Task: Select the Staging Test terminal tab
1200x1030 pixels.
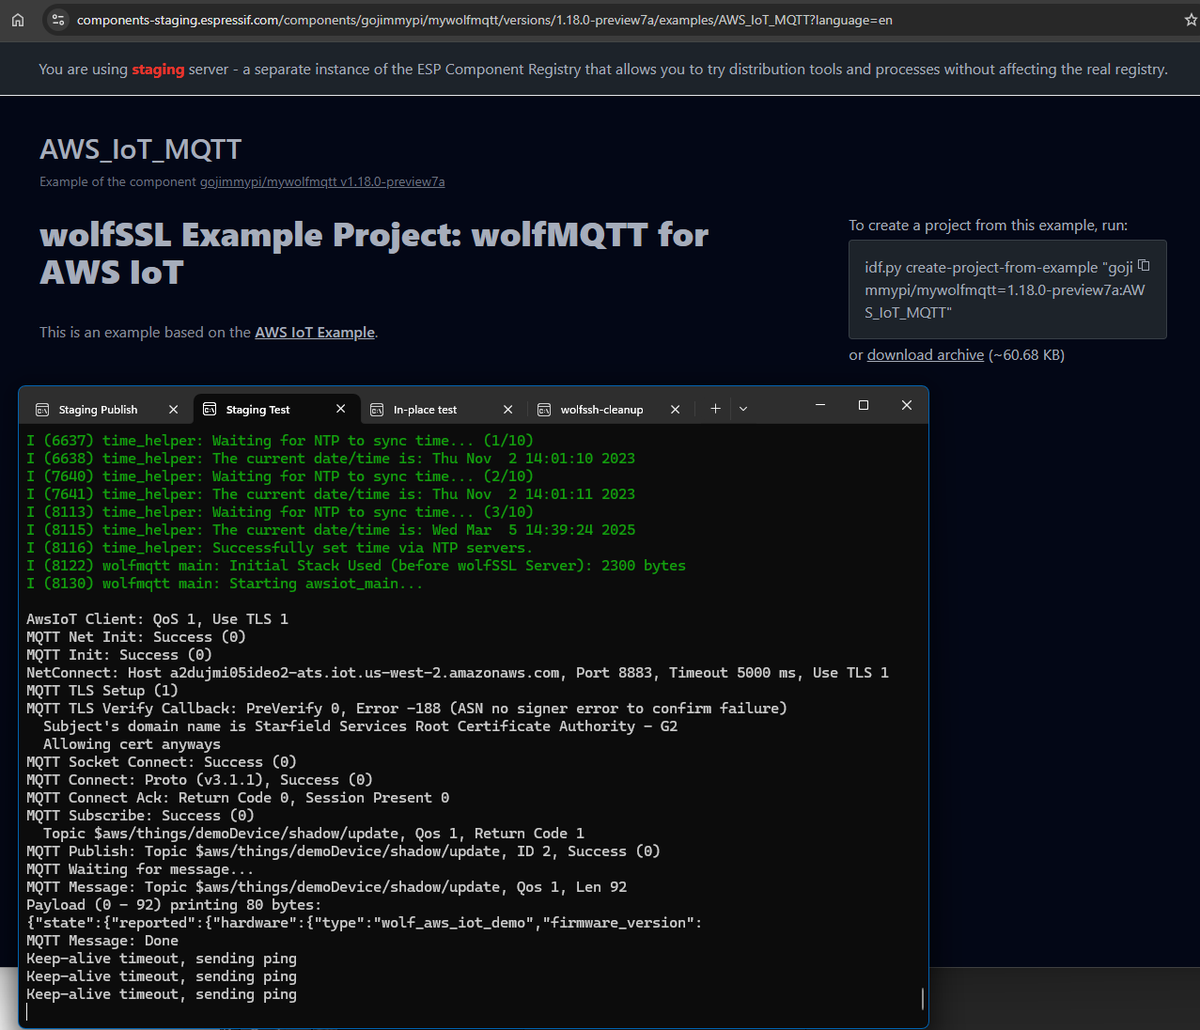Action: (258, 409)
